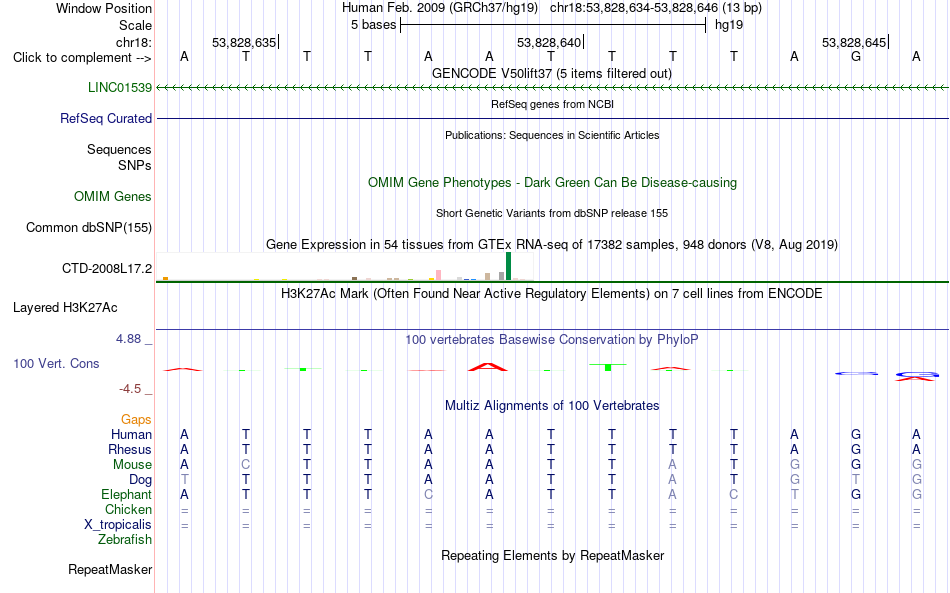Click the pink GTEx expression bar
This screenshot has width=950, height=593.
(438, 275)
